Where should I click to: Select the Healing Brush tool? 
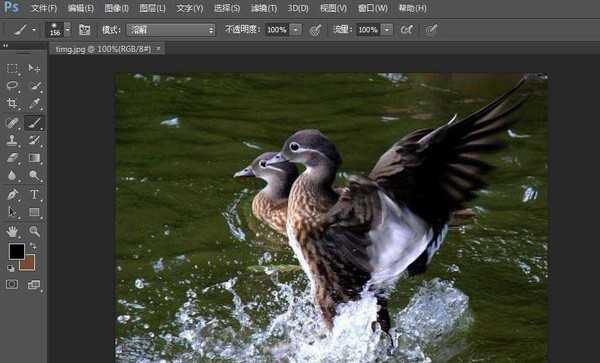(x=12, y=123)
